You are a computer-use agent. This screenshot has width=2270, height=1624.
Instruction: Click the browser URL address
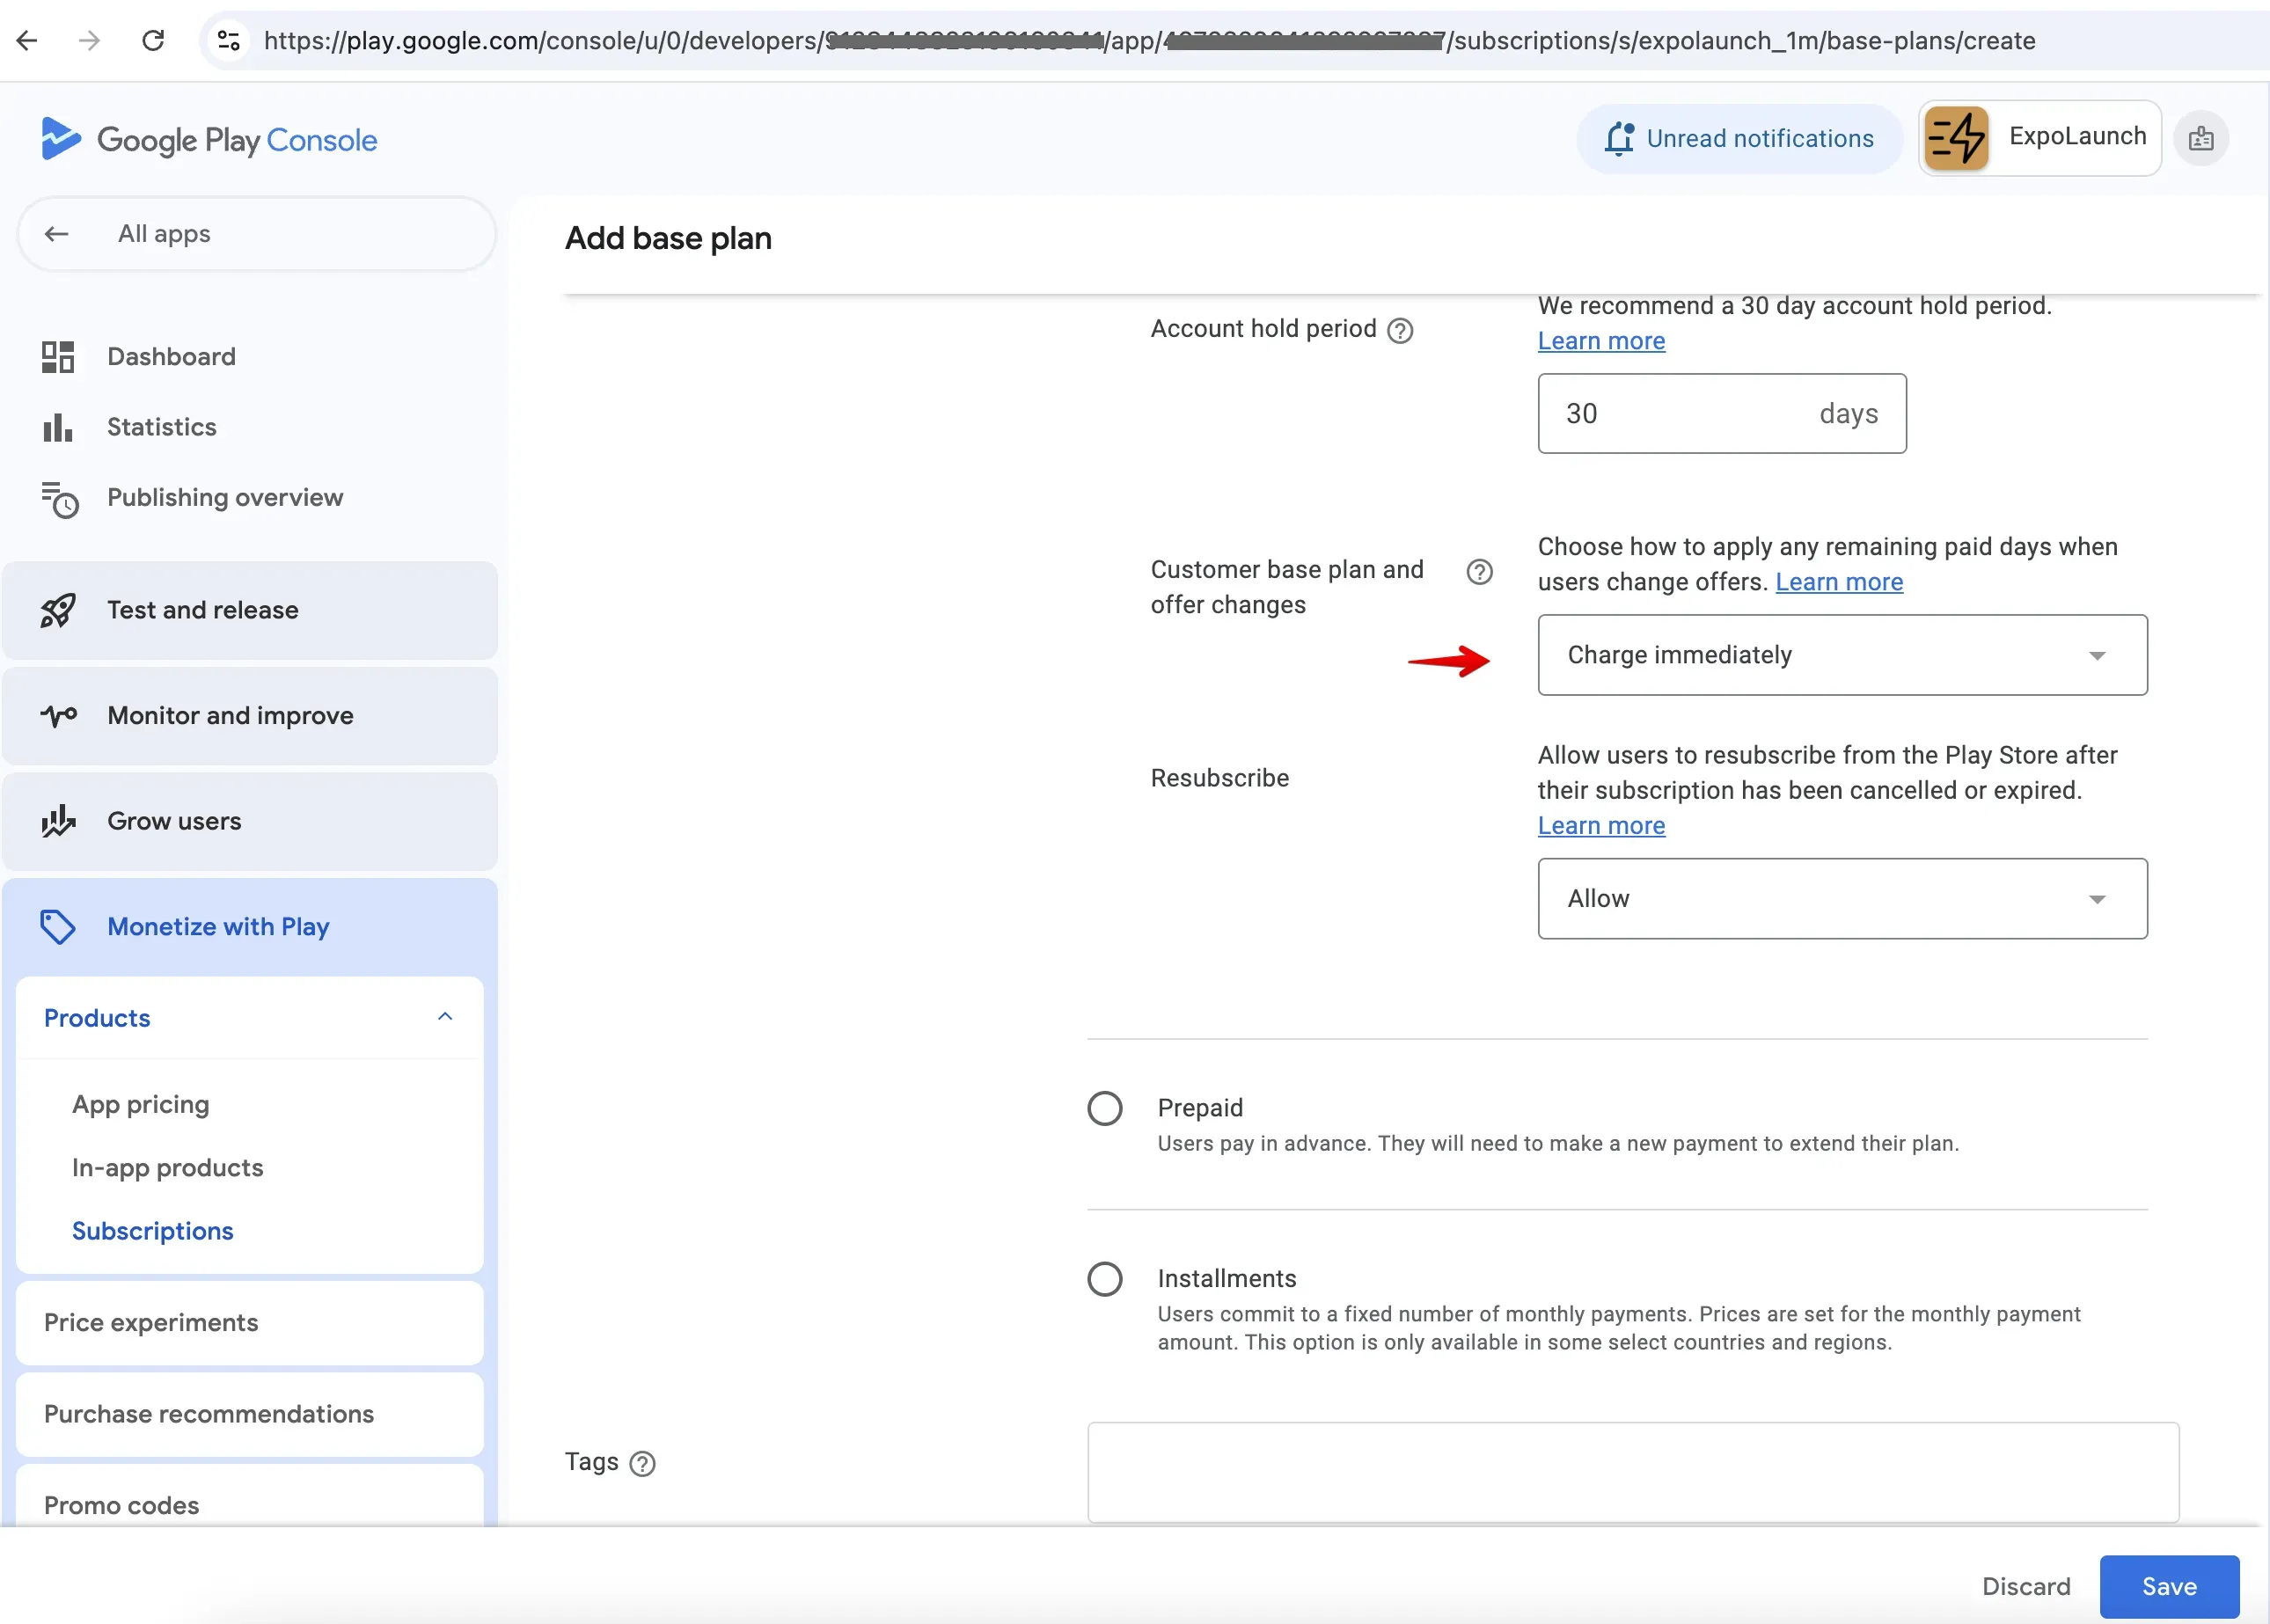point(1149,41)
